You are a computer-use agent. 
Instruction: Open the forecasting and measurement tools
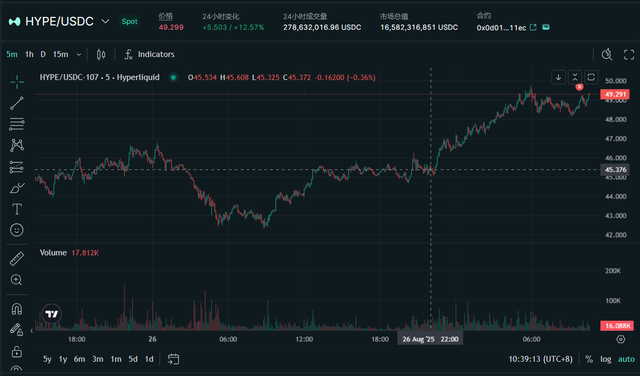17,167
